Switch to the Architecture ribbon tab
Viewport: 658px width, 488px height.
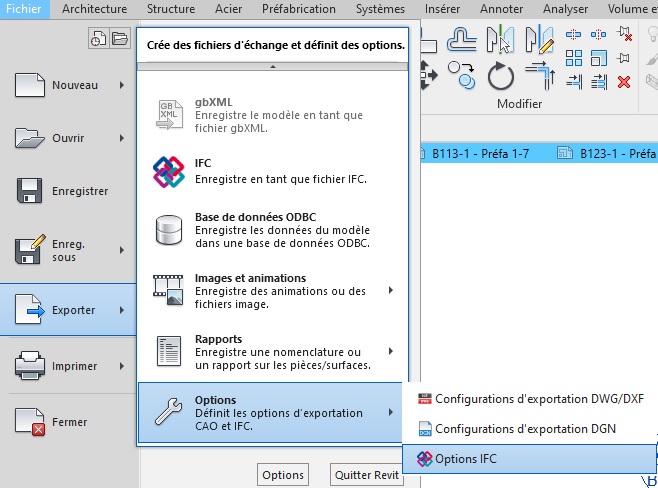point(94,9)
